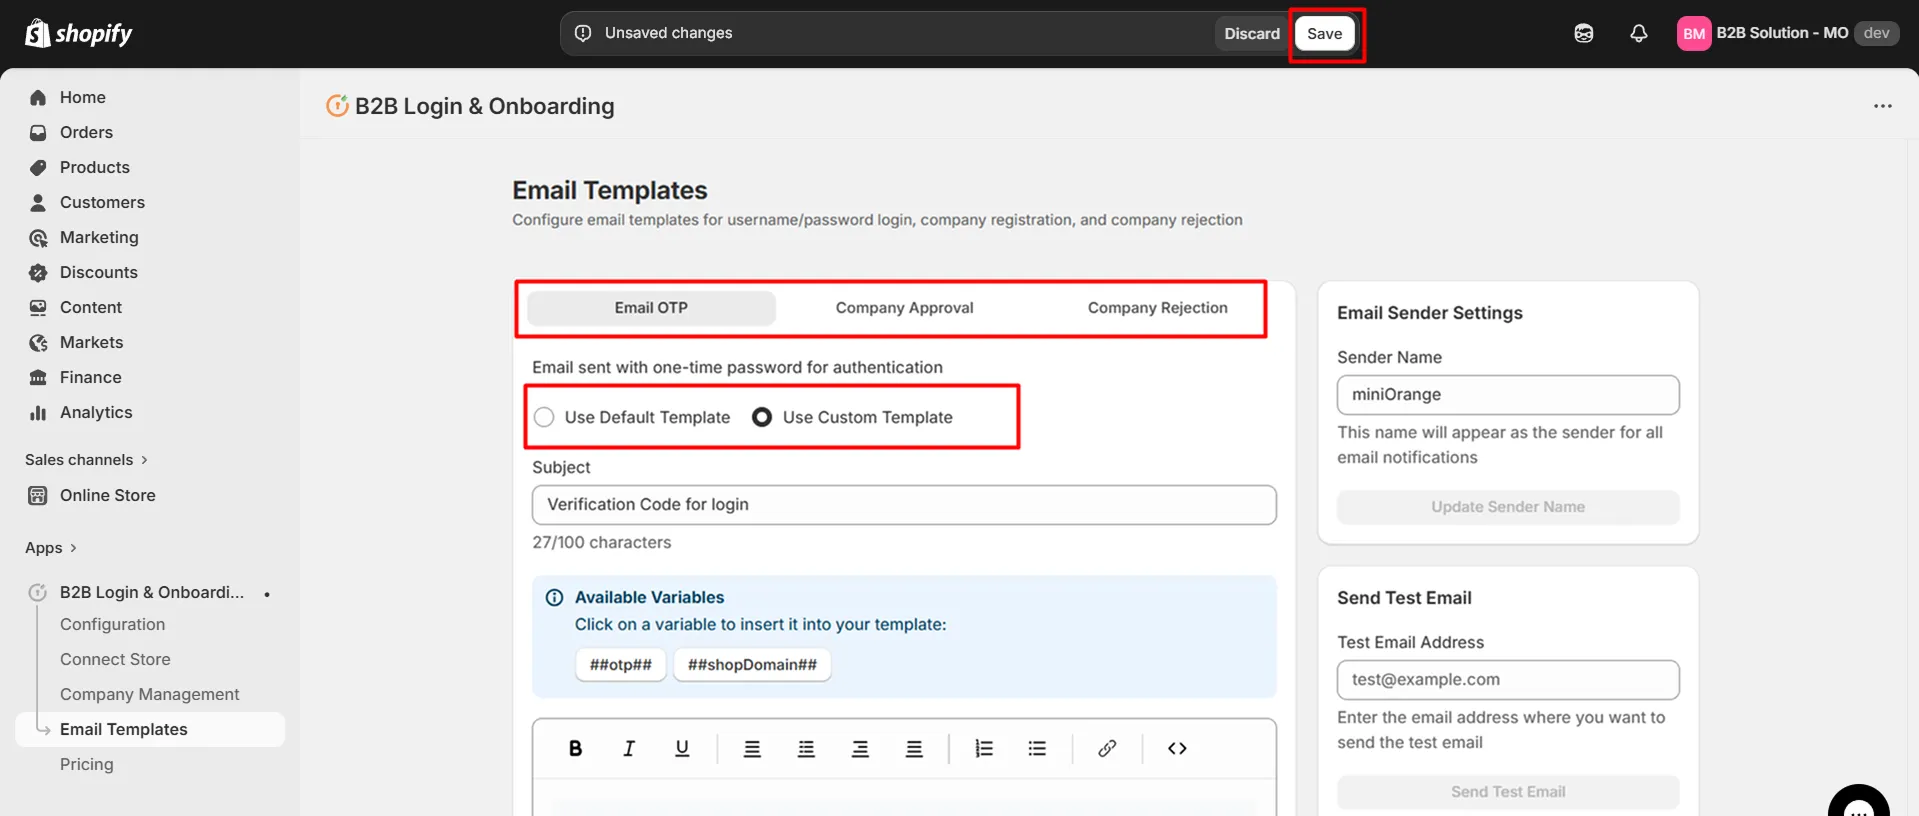
Task: Click Send Test Email button
Action: (x=1508, y=792)
